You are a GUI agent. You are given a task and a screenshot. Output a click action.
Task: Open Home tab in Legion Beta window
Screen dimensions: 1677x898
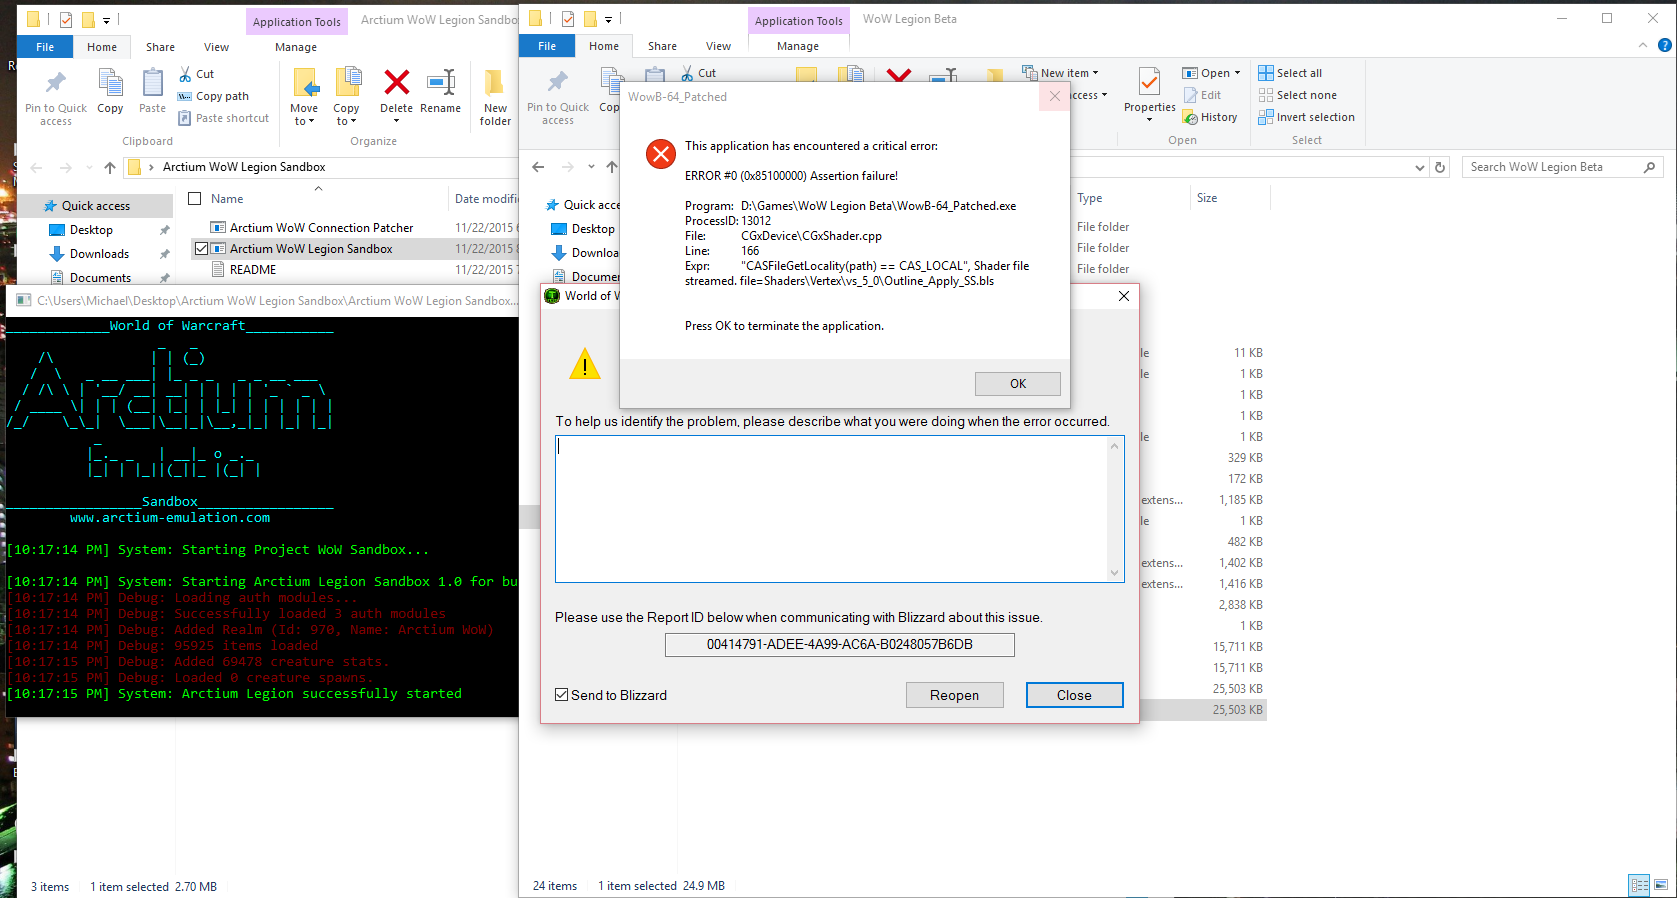coord(604,46)
